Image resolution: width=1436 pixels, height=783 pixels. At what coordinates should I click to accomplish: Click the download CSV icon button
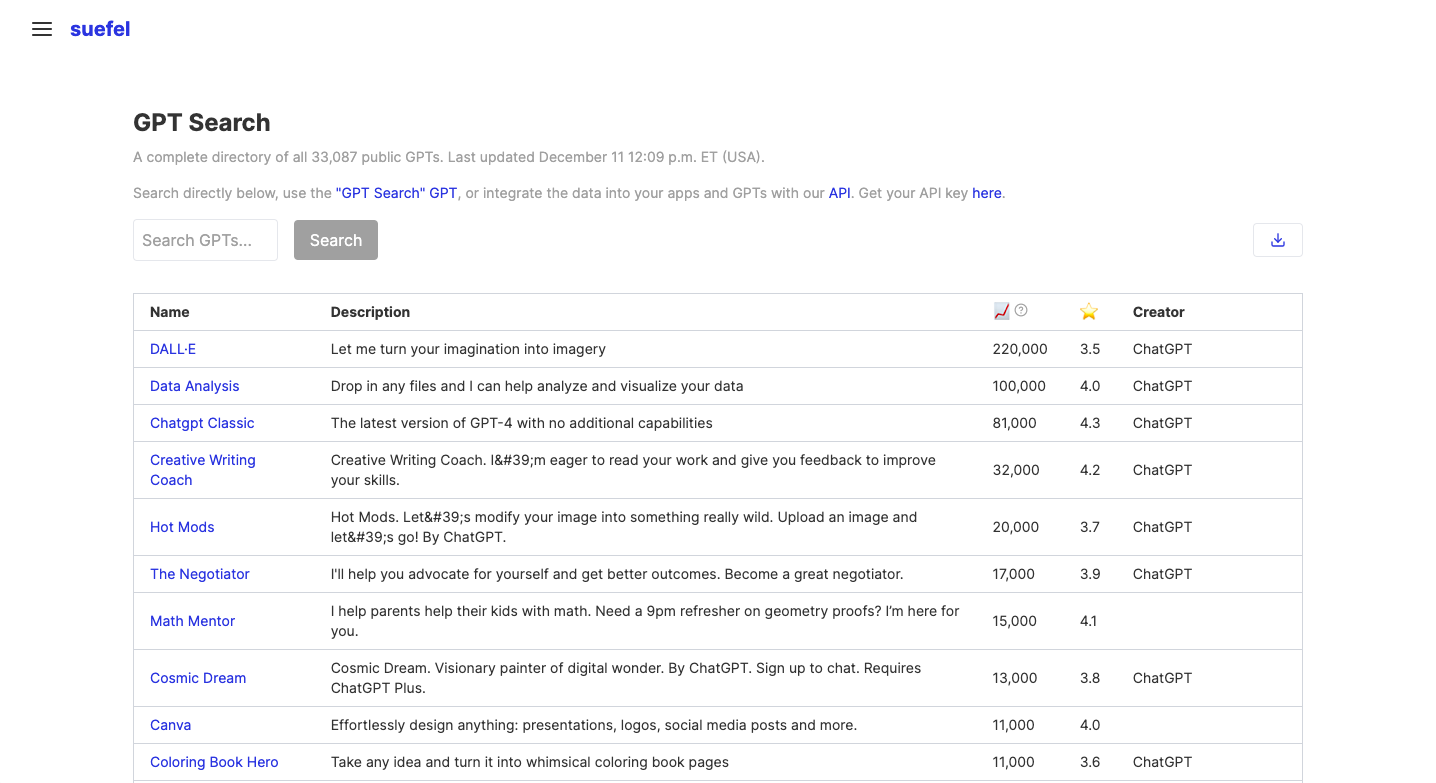(1277, 240)
